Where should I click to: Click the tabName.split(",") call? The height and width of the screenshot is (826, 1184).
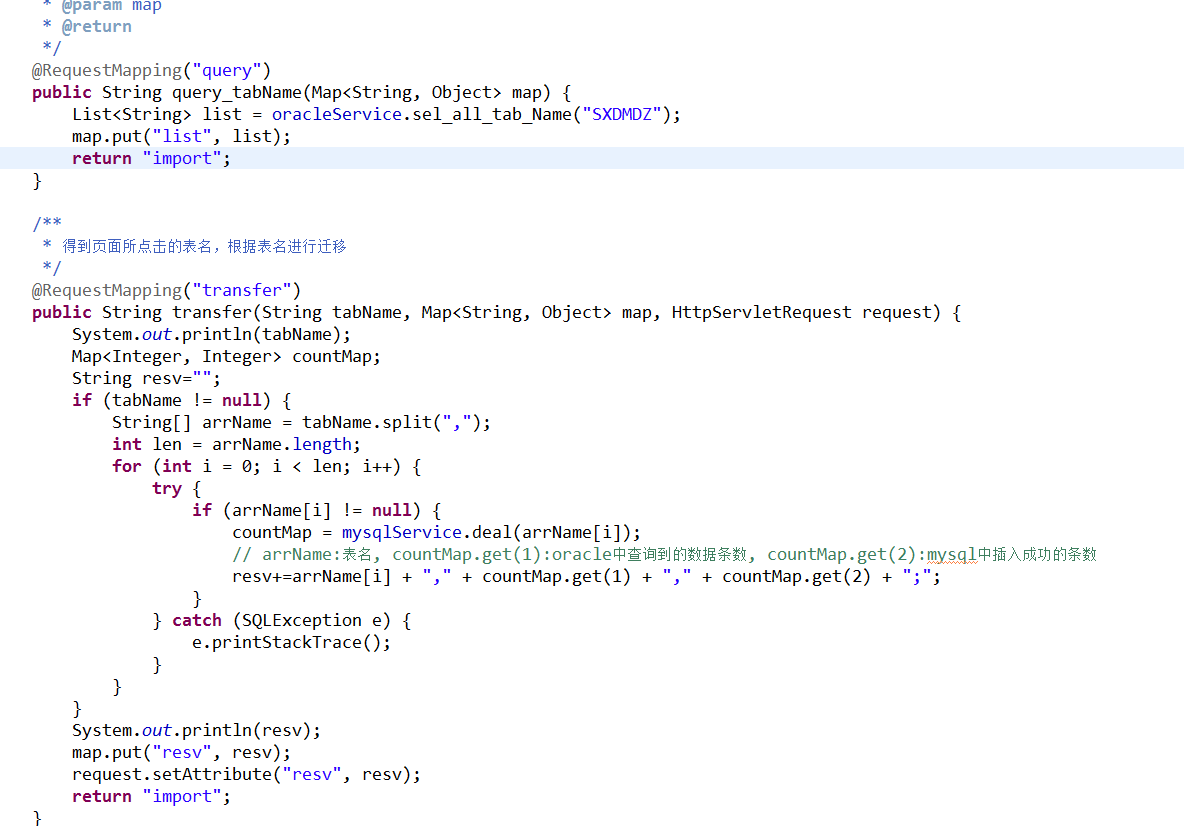[391, 423]
